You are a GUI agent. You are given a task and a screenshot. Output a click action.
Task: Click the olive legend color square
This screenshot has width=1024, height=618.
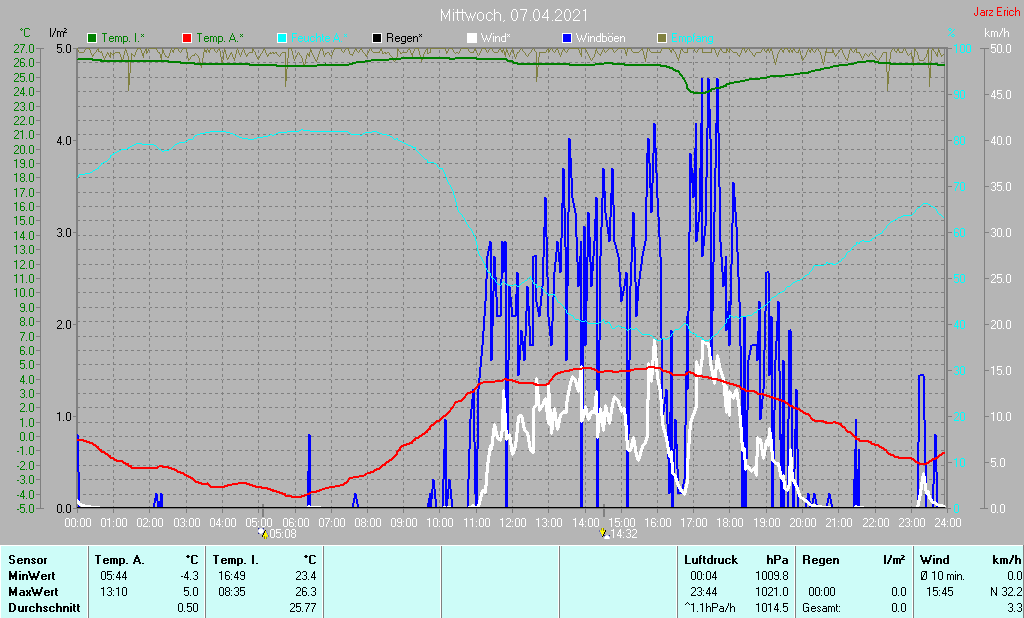[x=661, y=38]
